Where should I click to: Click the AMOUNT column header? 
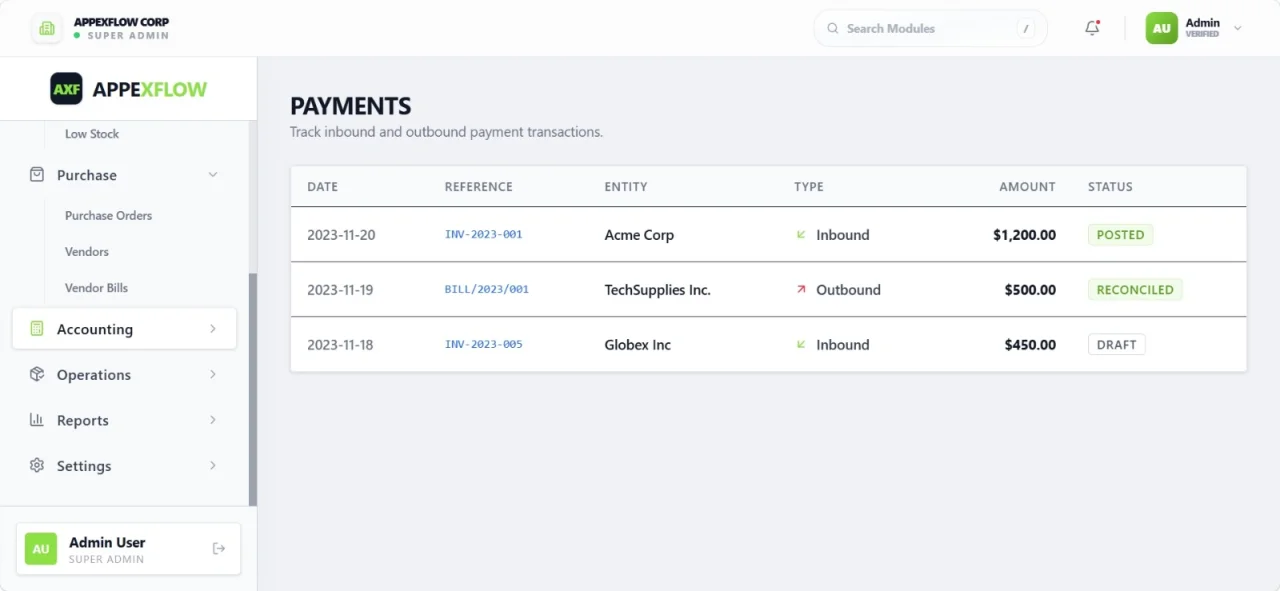[x=1027, y=187]
